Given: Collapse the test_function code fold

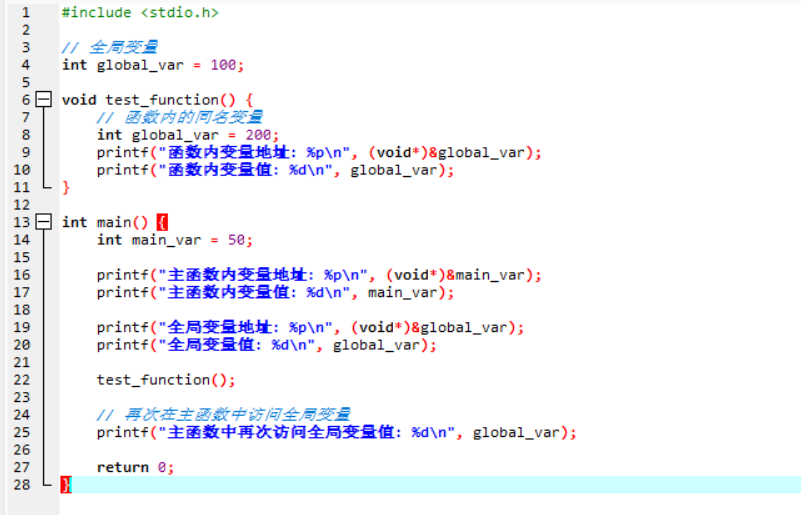Looking at the screenshot, I should pyautogui.click(x=43, y=99).
